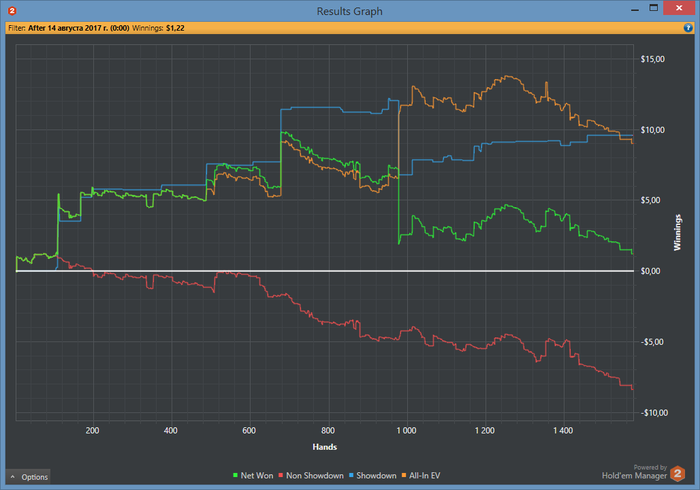
Task: Toggle the All-In EV legend entry
Action: (x=421, y=476)
